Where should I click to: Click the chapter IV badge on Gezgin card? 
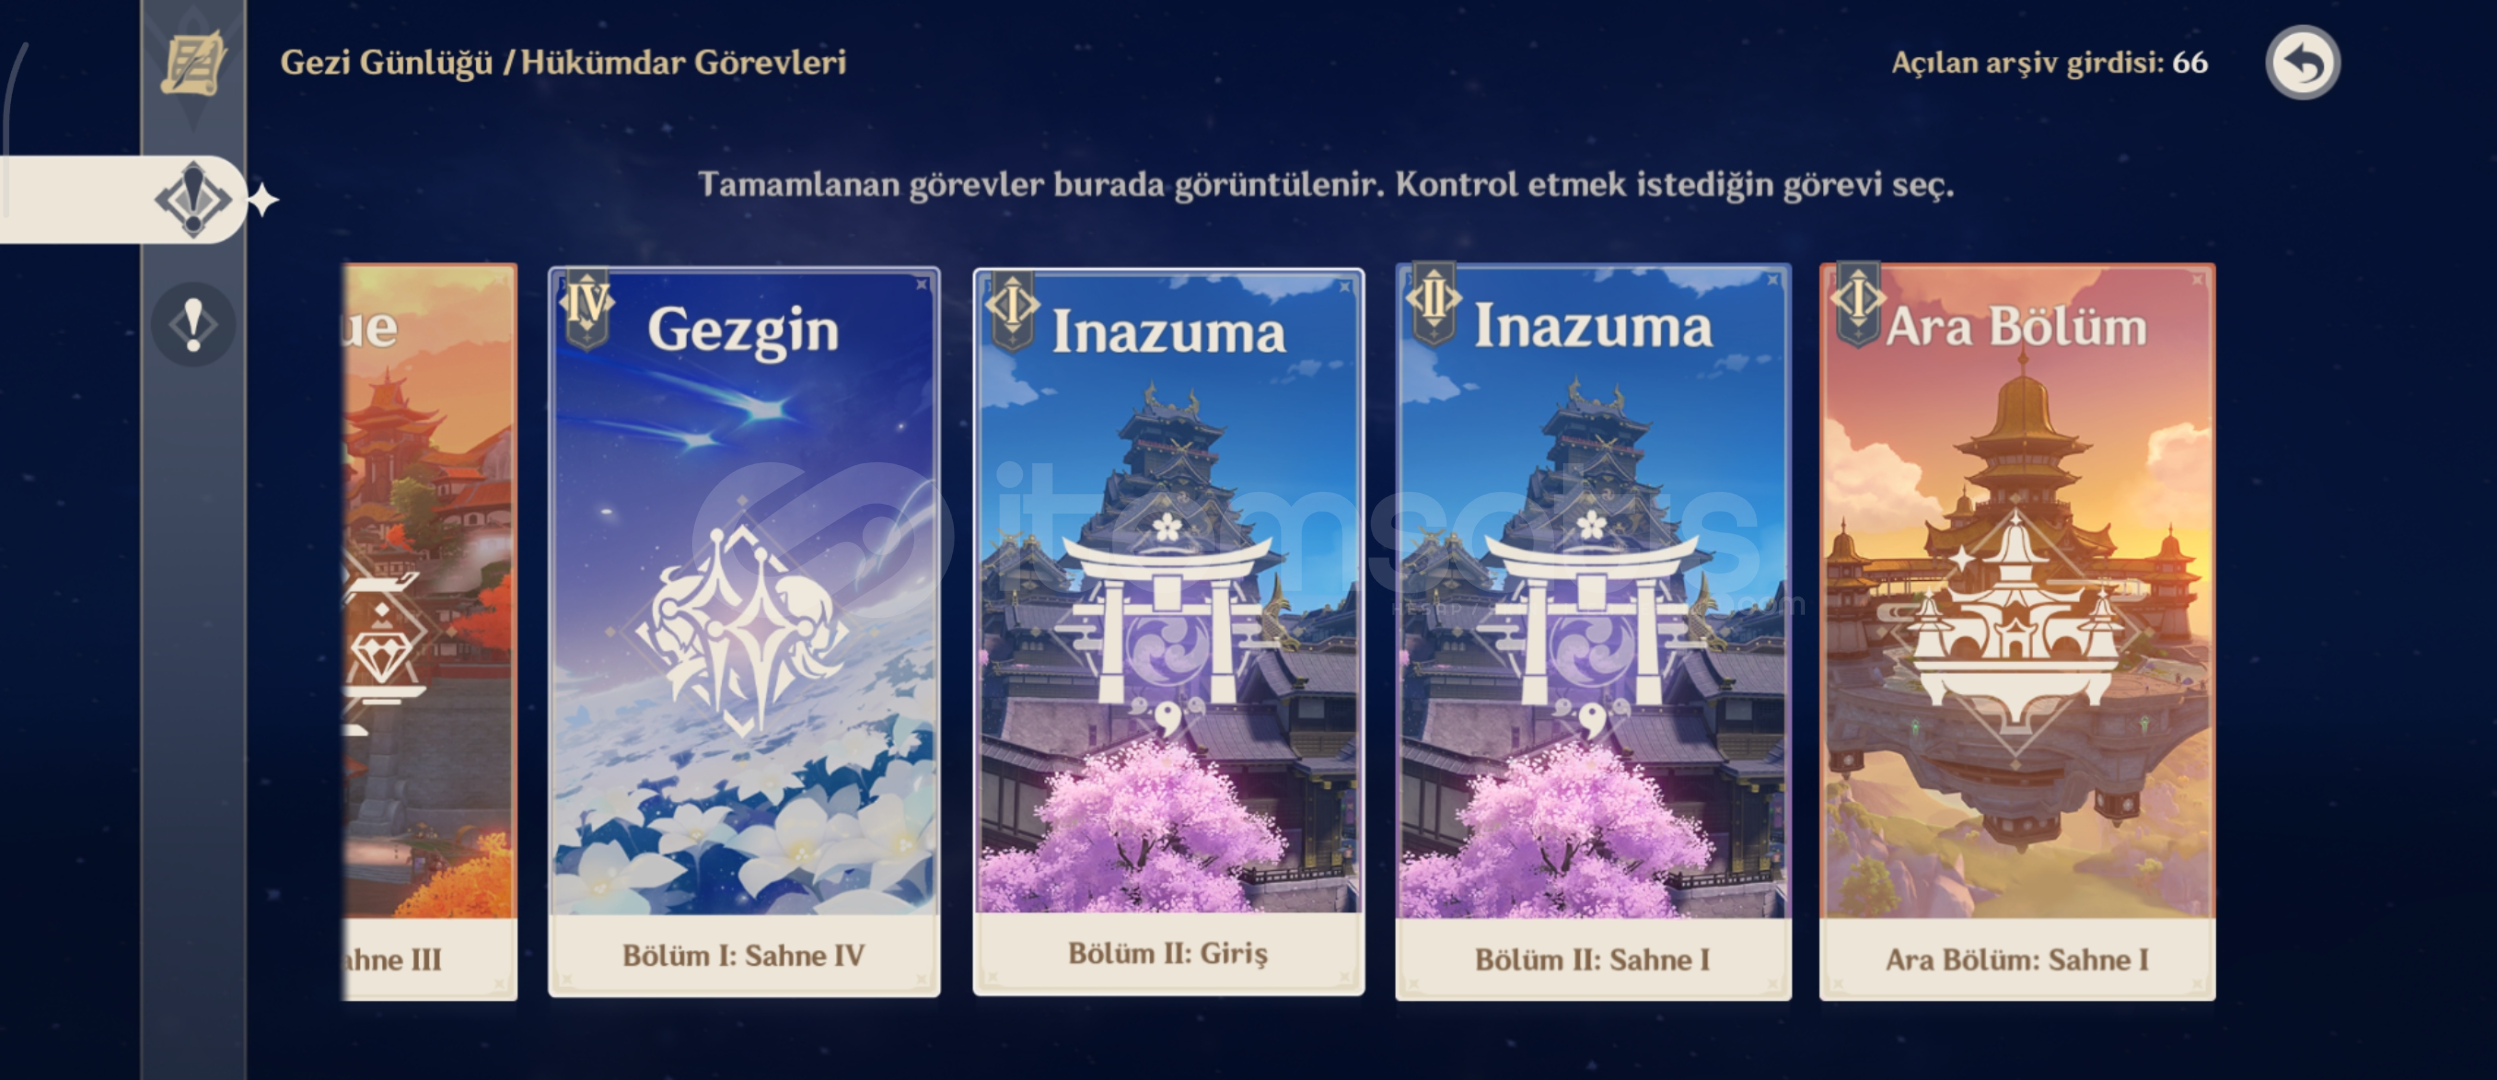[x=587, y=306]
